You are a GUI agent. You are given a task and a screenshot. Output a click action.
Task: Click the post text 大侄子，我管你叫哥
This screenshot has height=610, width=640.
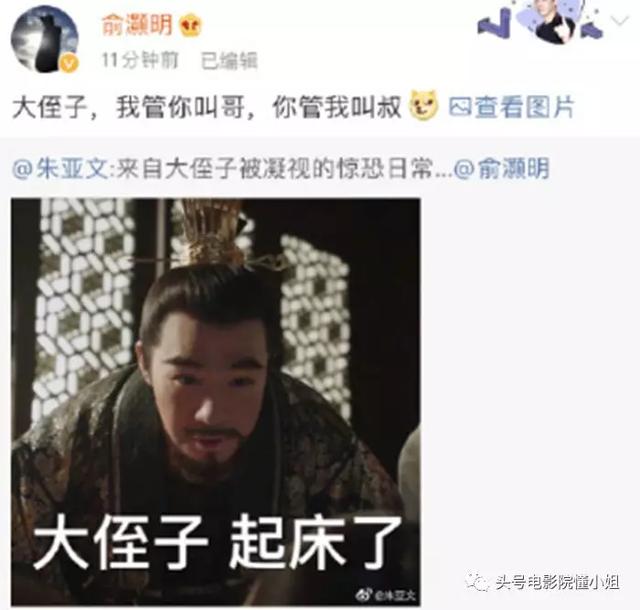click(x=129, y=107)
